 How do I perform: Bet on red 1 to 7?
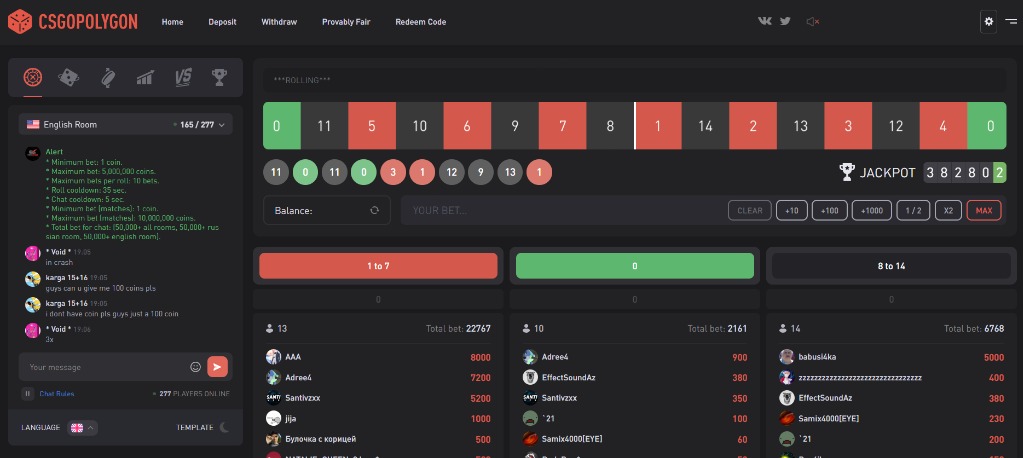point(378,266)
